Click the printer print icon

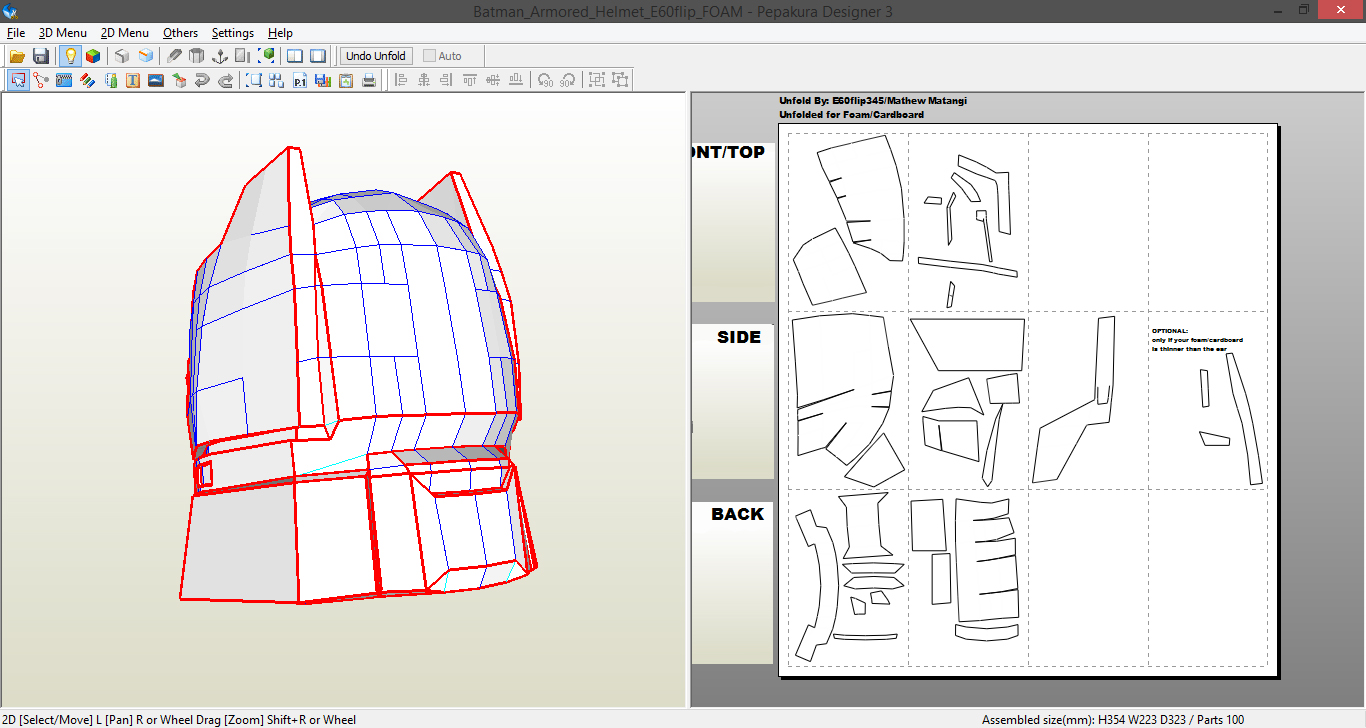click(x=369, y=80)
